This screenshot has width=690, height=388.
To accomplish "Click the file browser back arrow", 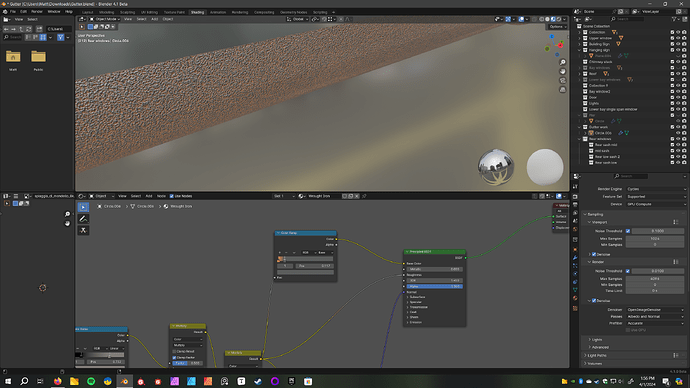I will point(6,29).
